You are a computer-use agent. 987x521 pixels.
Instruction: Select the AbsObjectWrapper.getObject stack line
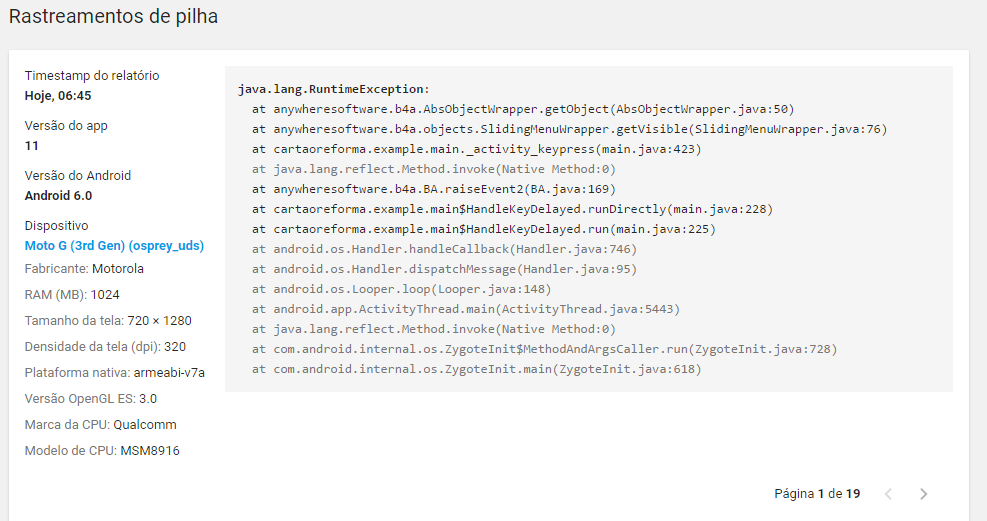(523, 109)
